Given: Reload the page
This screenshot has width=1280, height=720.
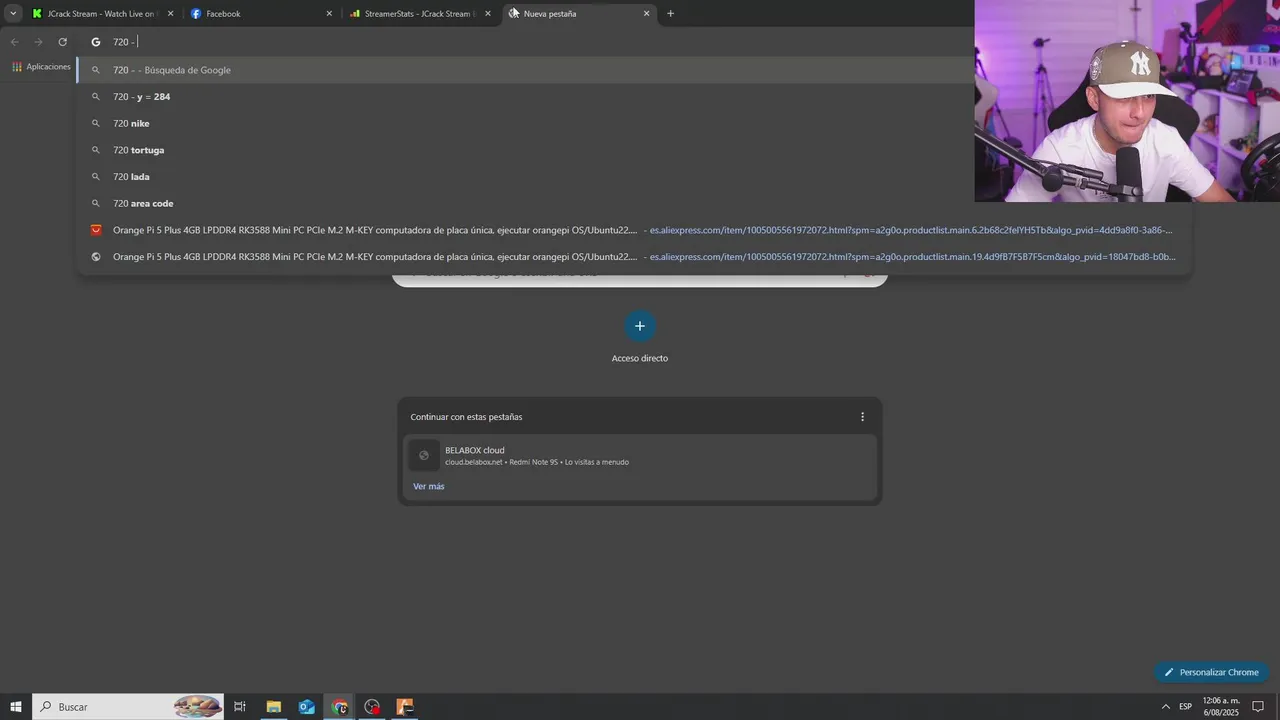Looking at the screenshot, I should 62,42.
